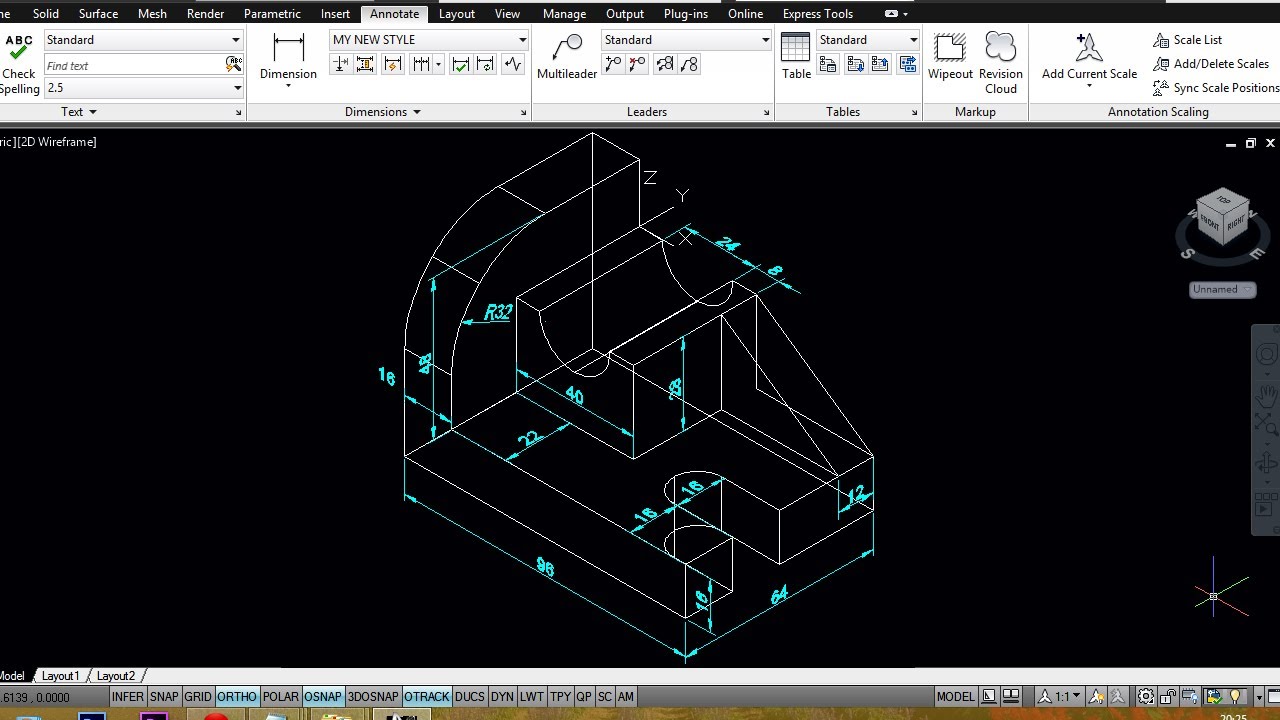Expand the text height 2.5 dropdown

pyautogui.click(x=144, y=88)
